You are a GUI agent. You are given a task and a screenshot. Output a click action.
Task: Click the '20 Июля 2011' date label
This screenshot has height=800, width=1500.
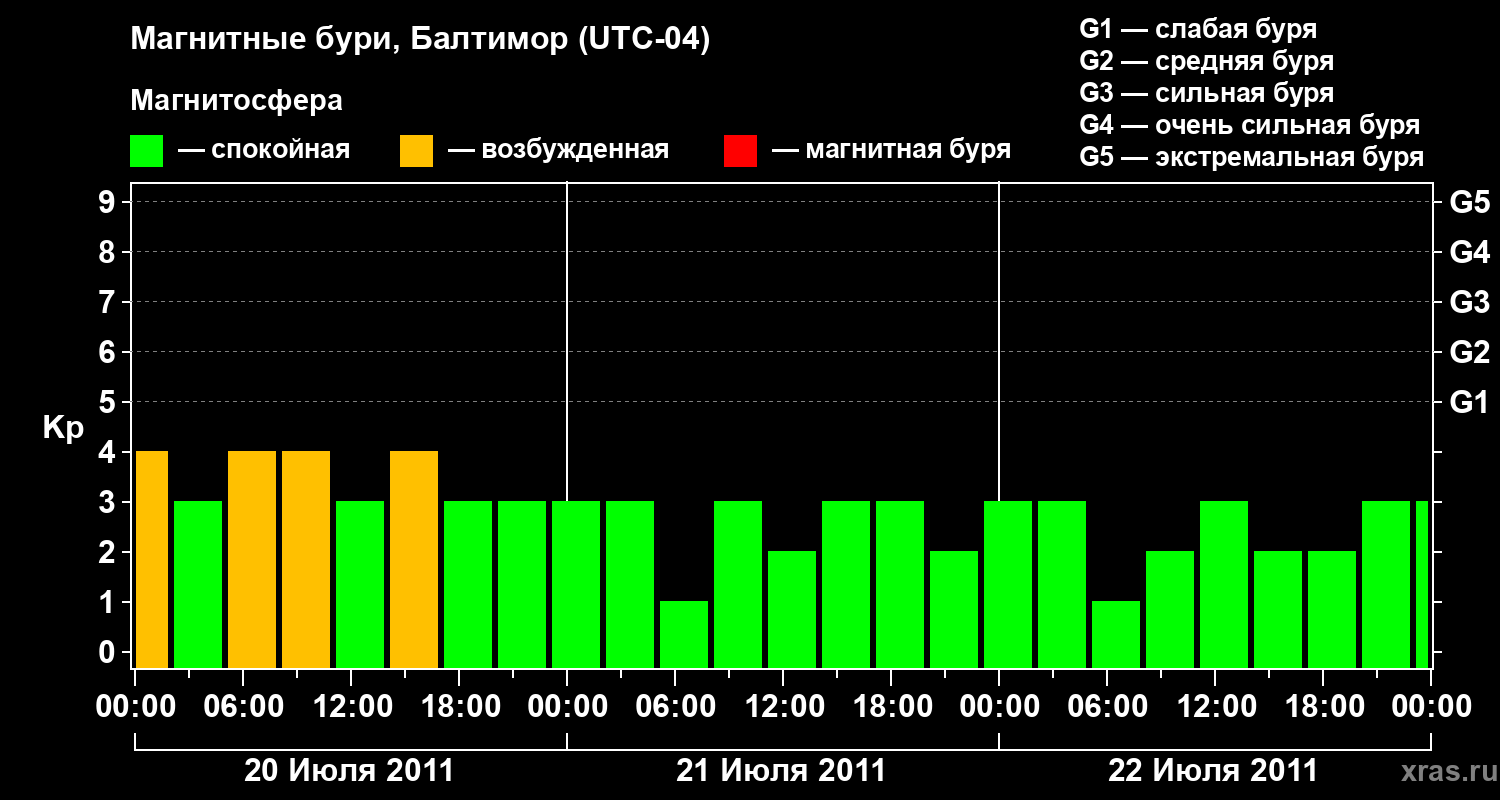pos(349,771)
